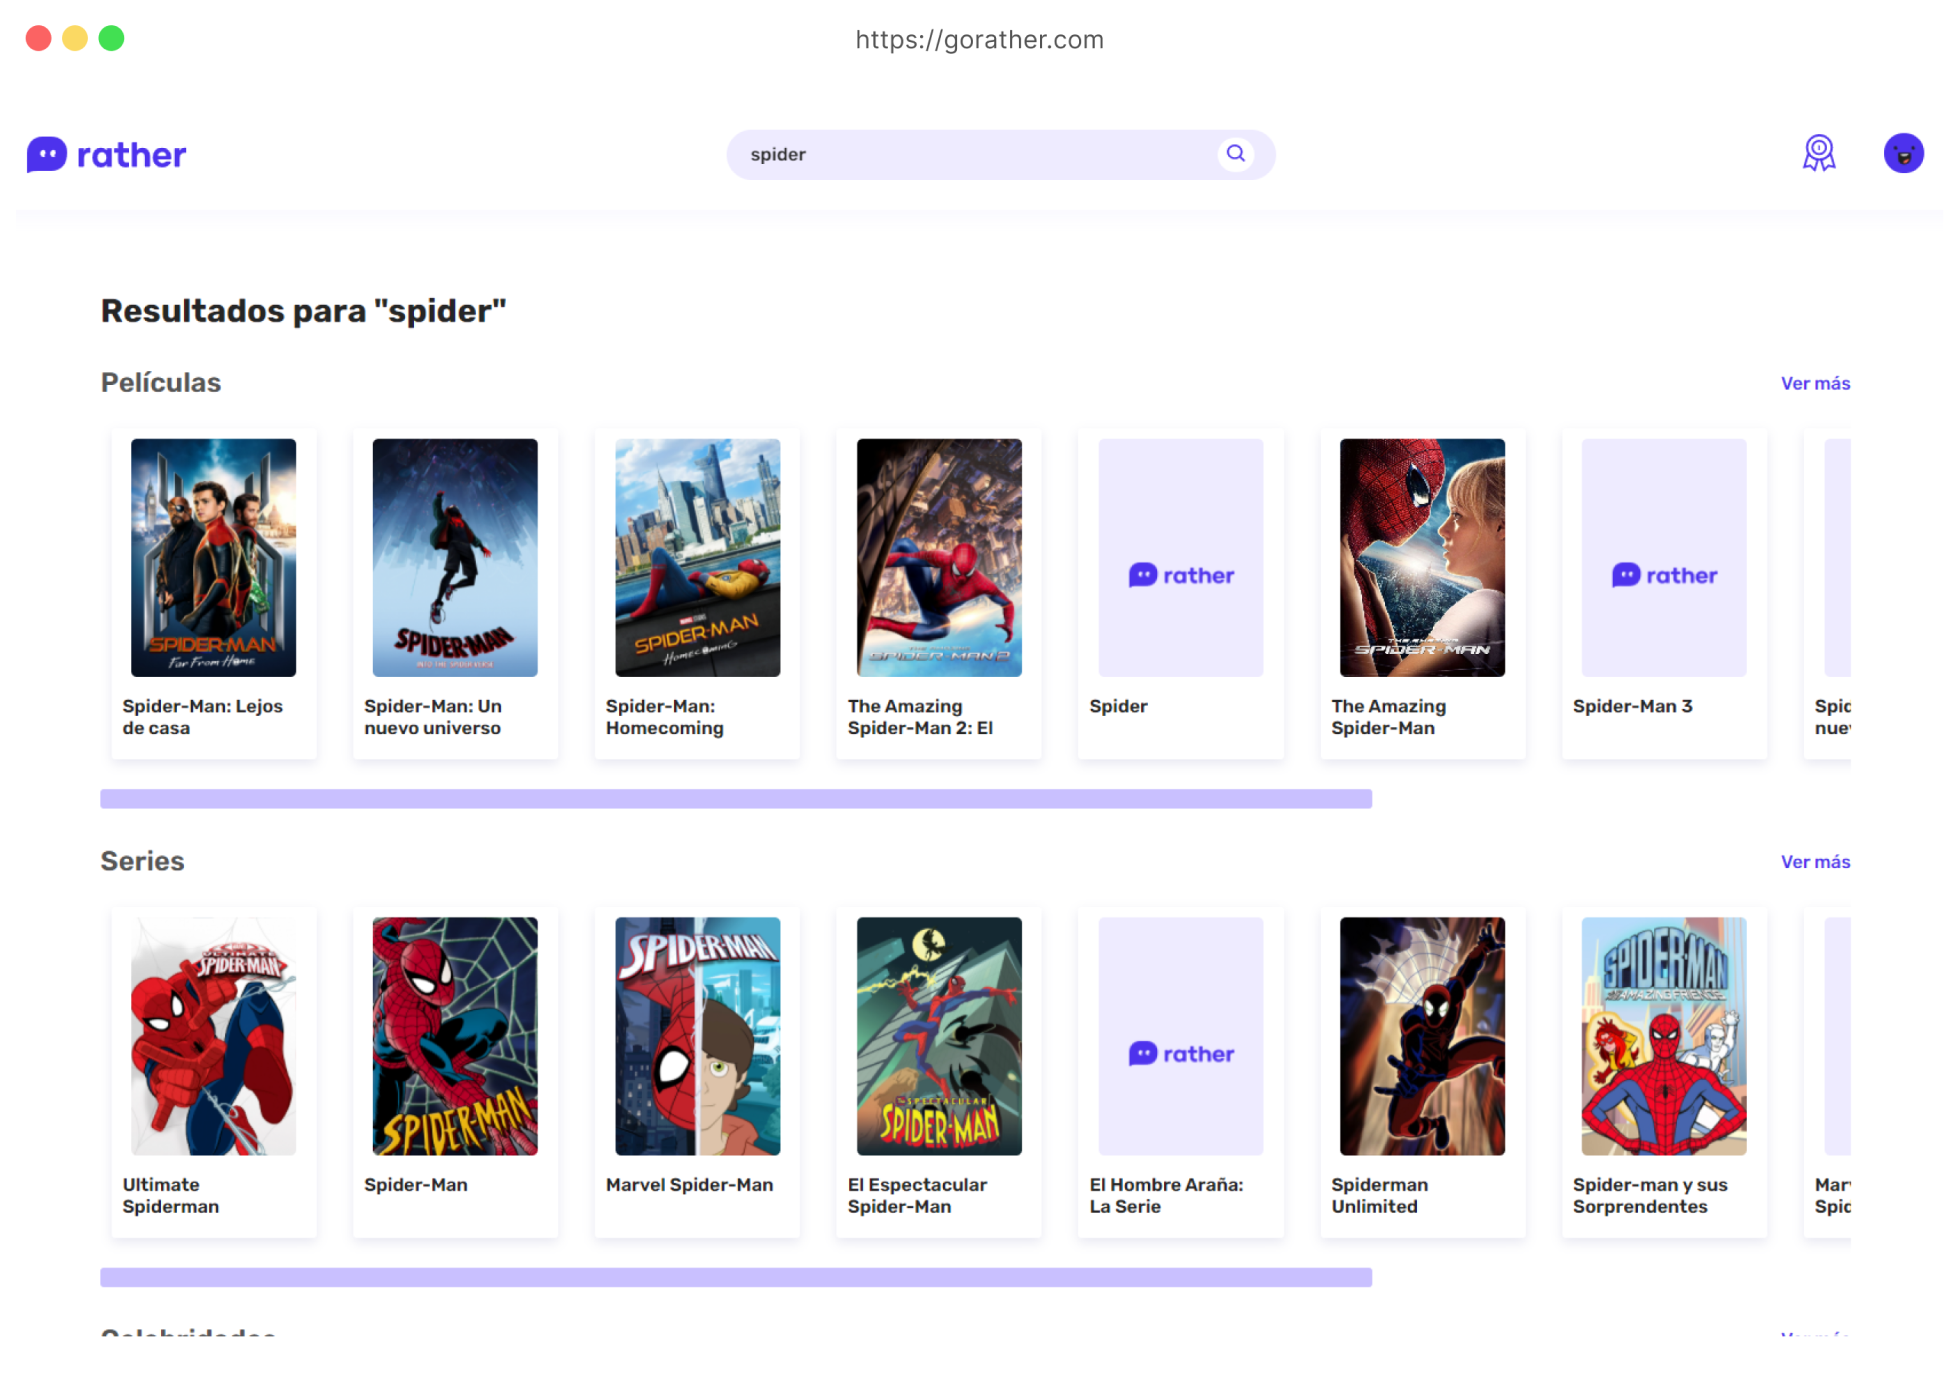Click the rather logo in header
The width and height of the screenshot is (1960, 1400).
coord(106,155)
